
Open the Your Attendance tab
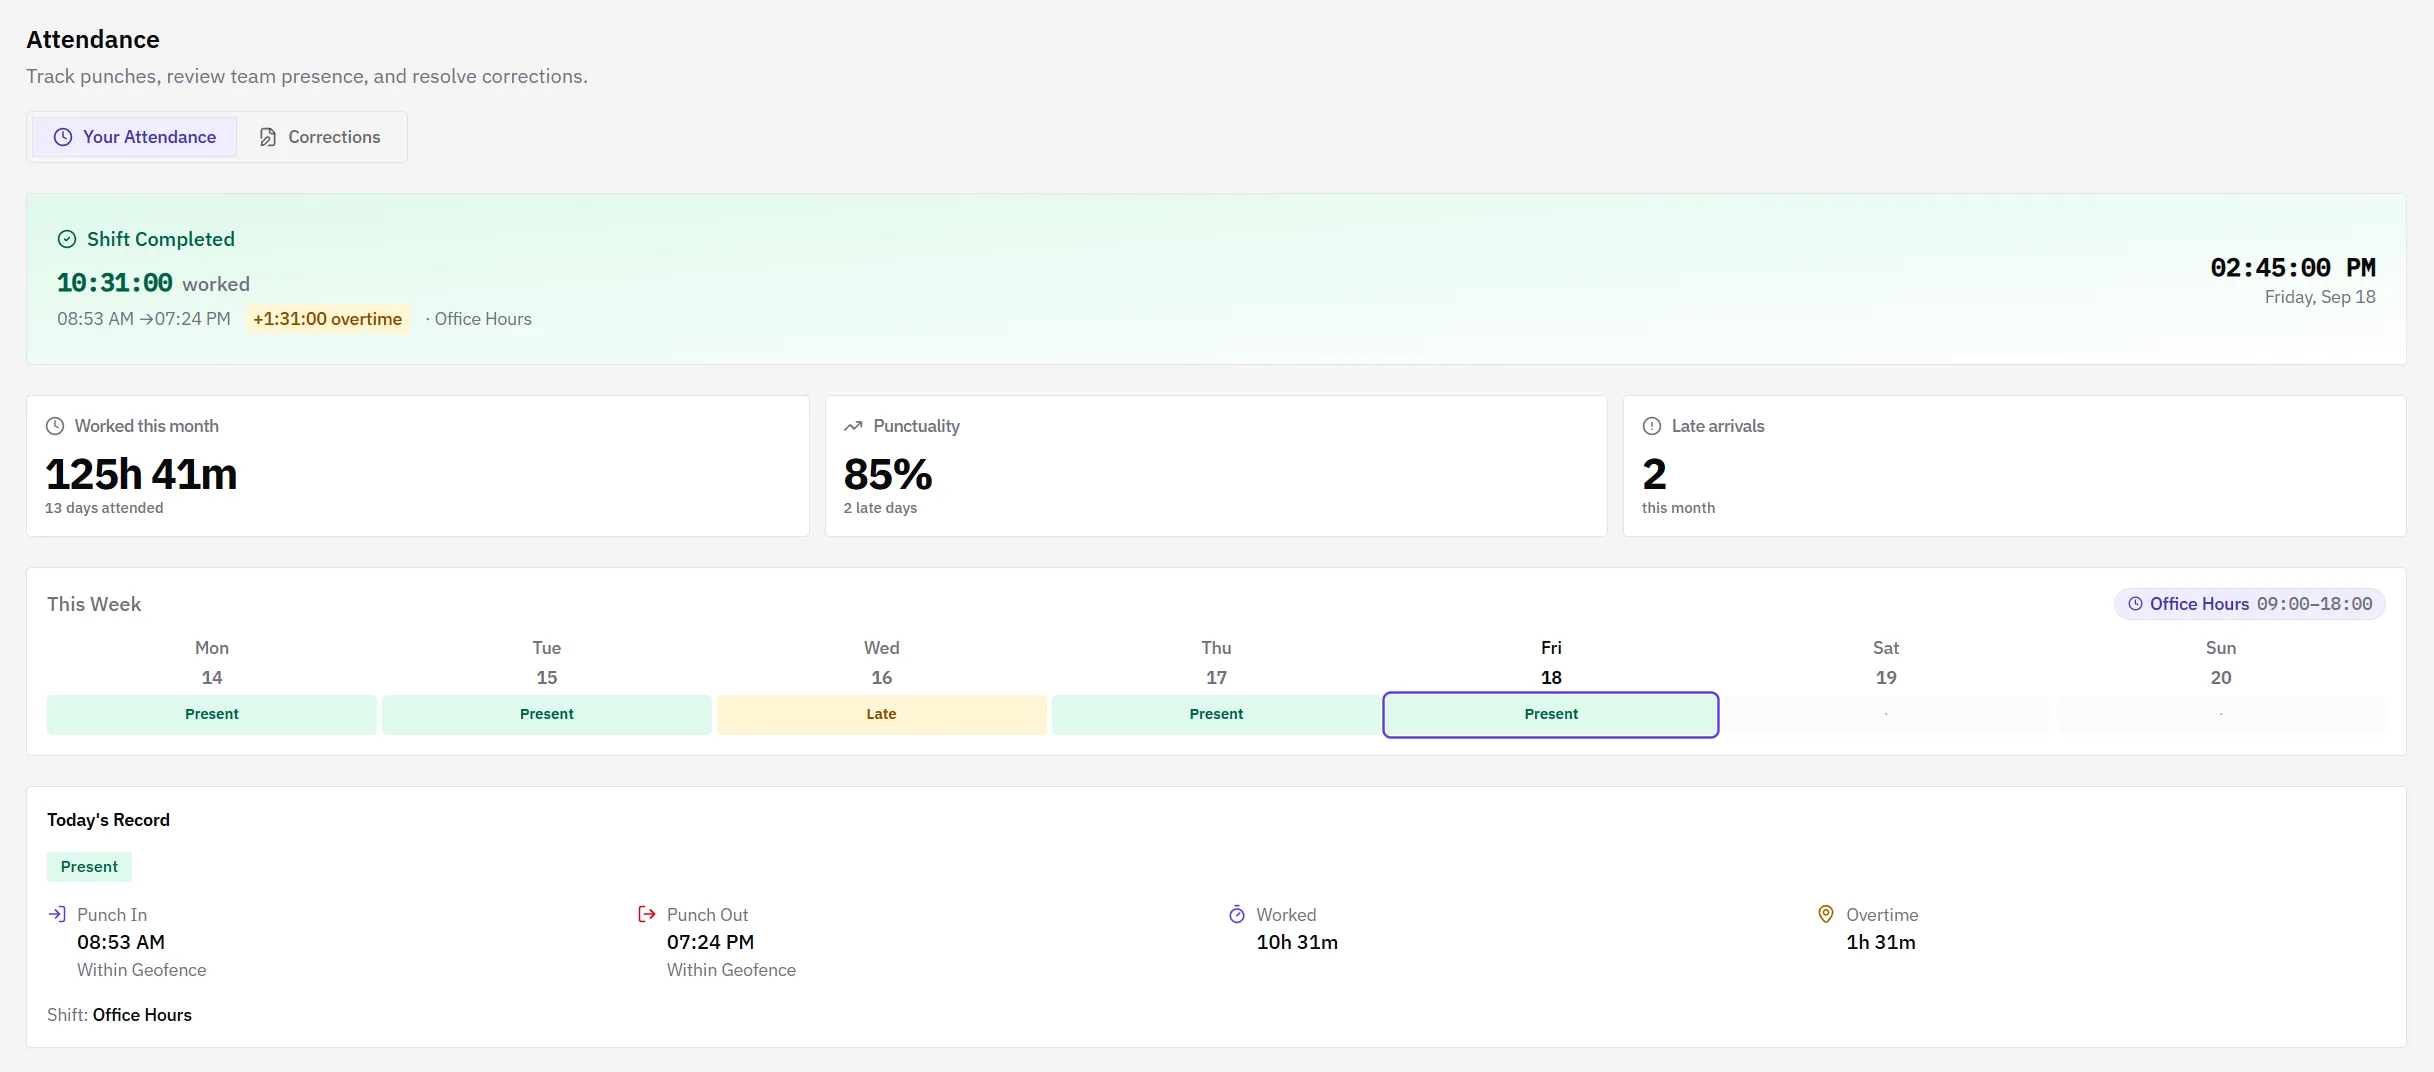[x=134, y=137]
